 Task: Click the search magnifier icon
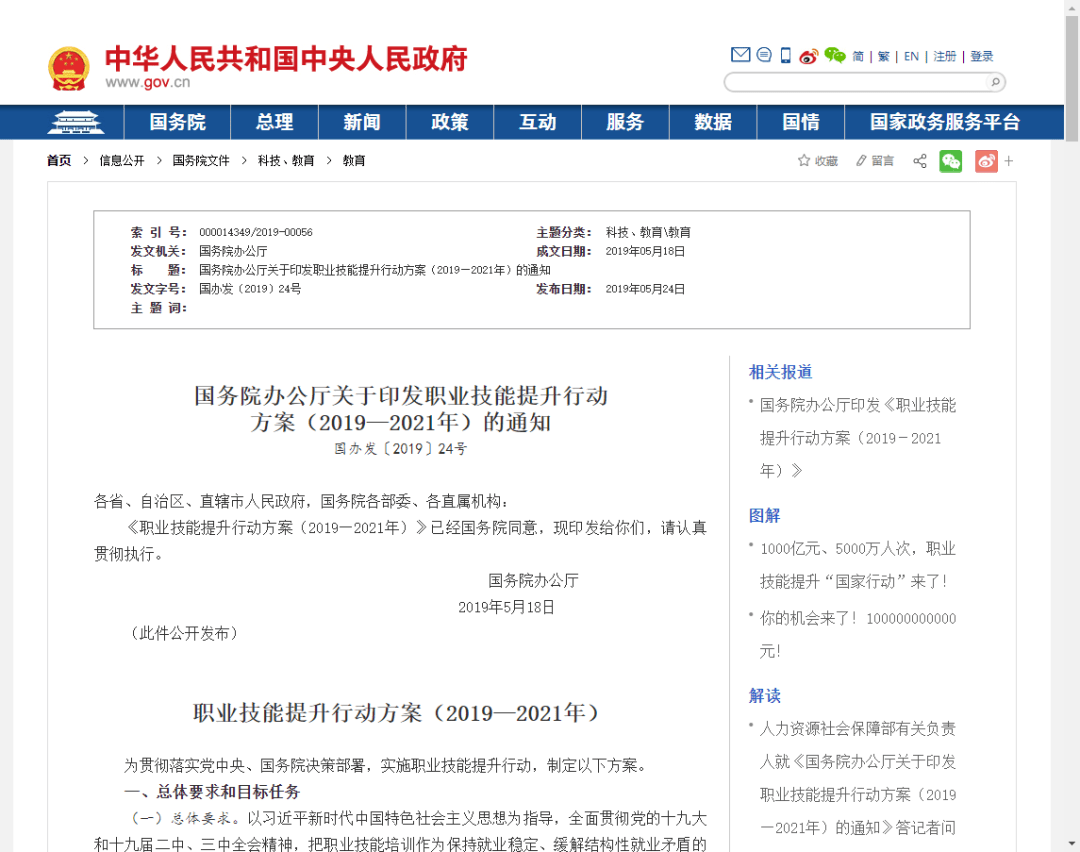(x=995, y=83)
